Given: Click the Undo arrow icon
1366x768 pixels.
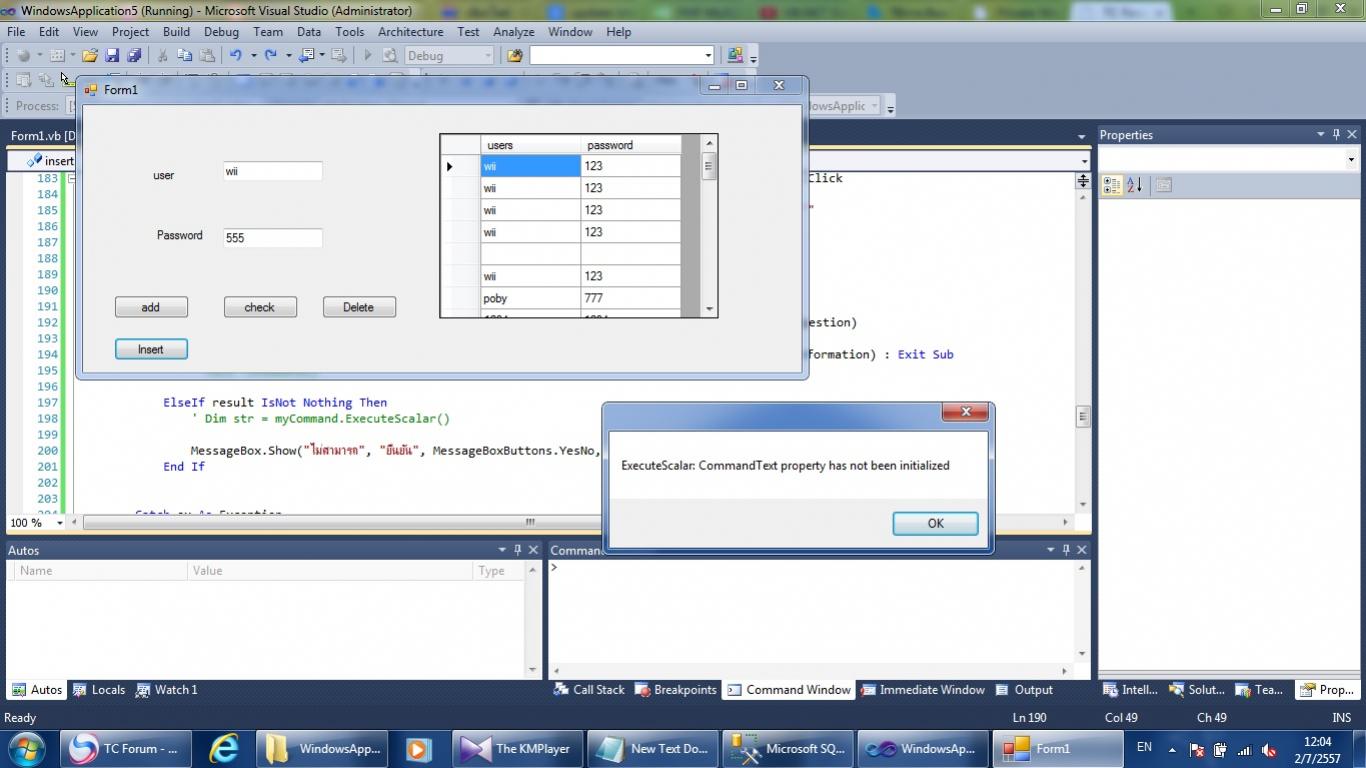Looking at the screenshot, I should 235,56.
